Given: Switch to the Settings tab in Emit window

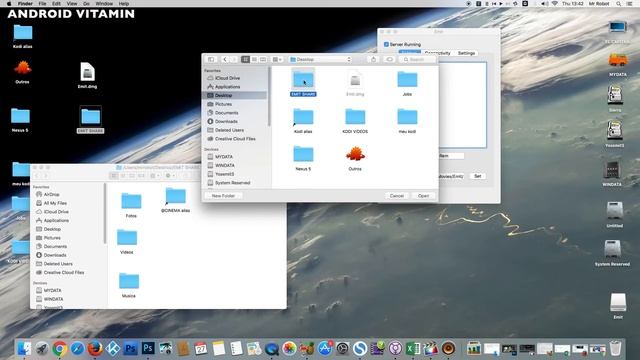Looking at the screenshot, I should click(466, 53).
